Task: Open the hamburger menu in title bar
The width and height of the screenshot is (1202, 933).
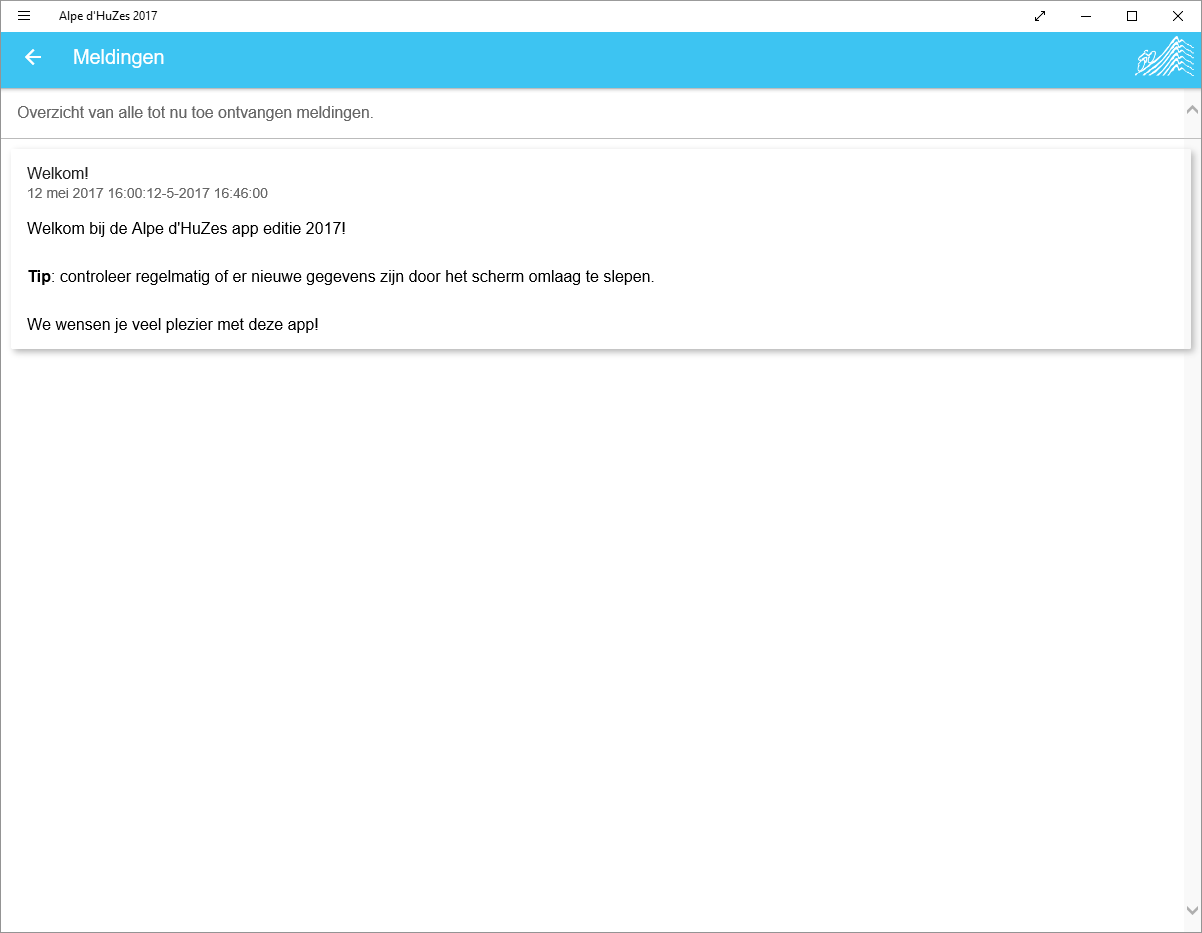Action: point(24,16)
